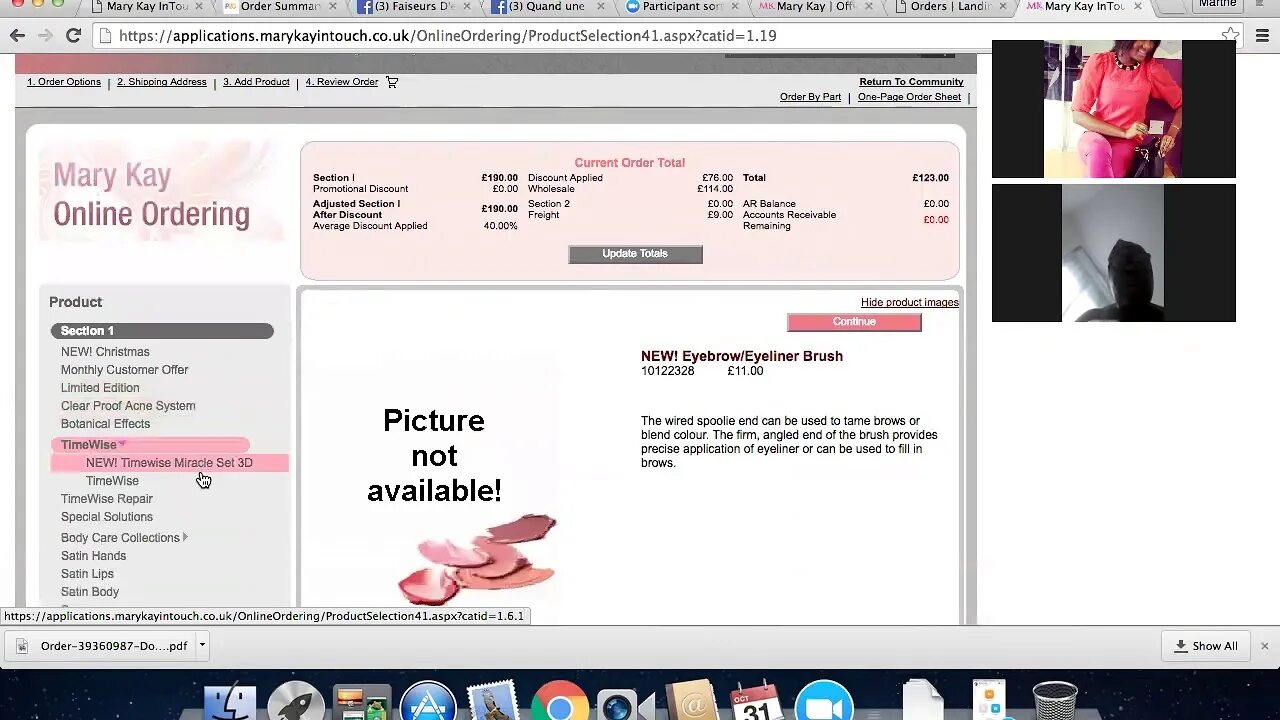Select Satin Body category
The height and width of the screenshot is (720, 1280).
point(90,592)
